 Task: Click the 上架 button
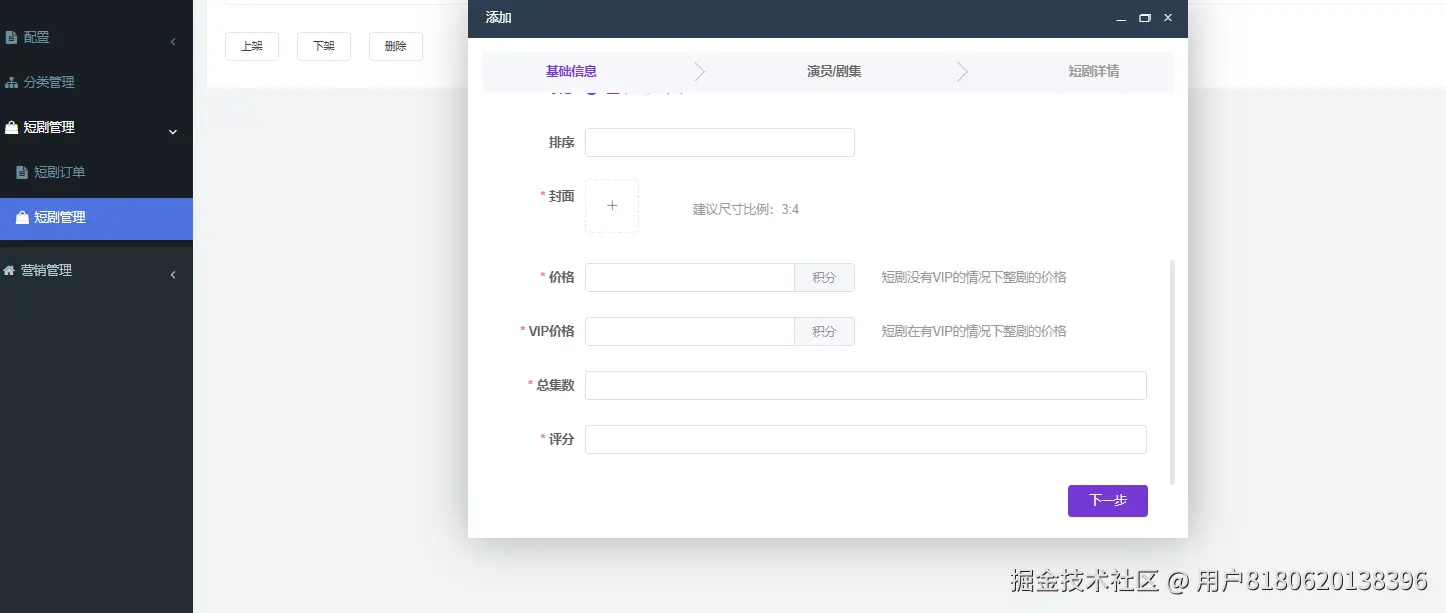coord(251,45)
